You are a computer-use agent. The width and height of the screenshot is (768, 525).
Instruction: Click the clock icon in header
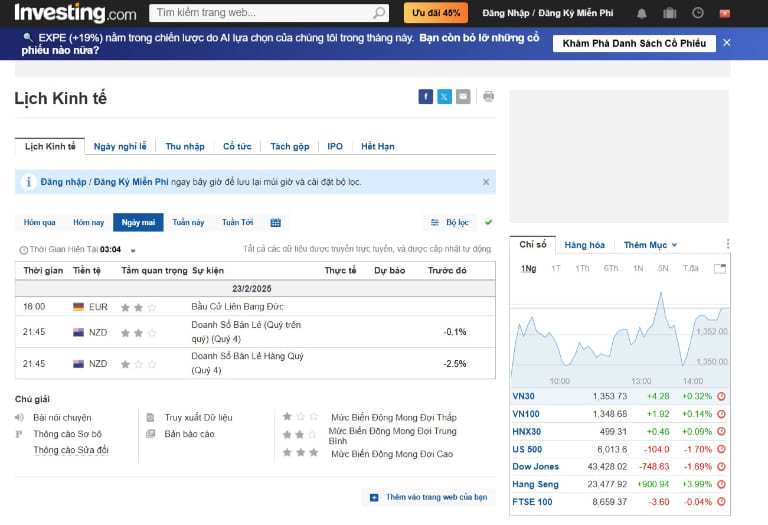(x=697, y=14)
